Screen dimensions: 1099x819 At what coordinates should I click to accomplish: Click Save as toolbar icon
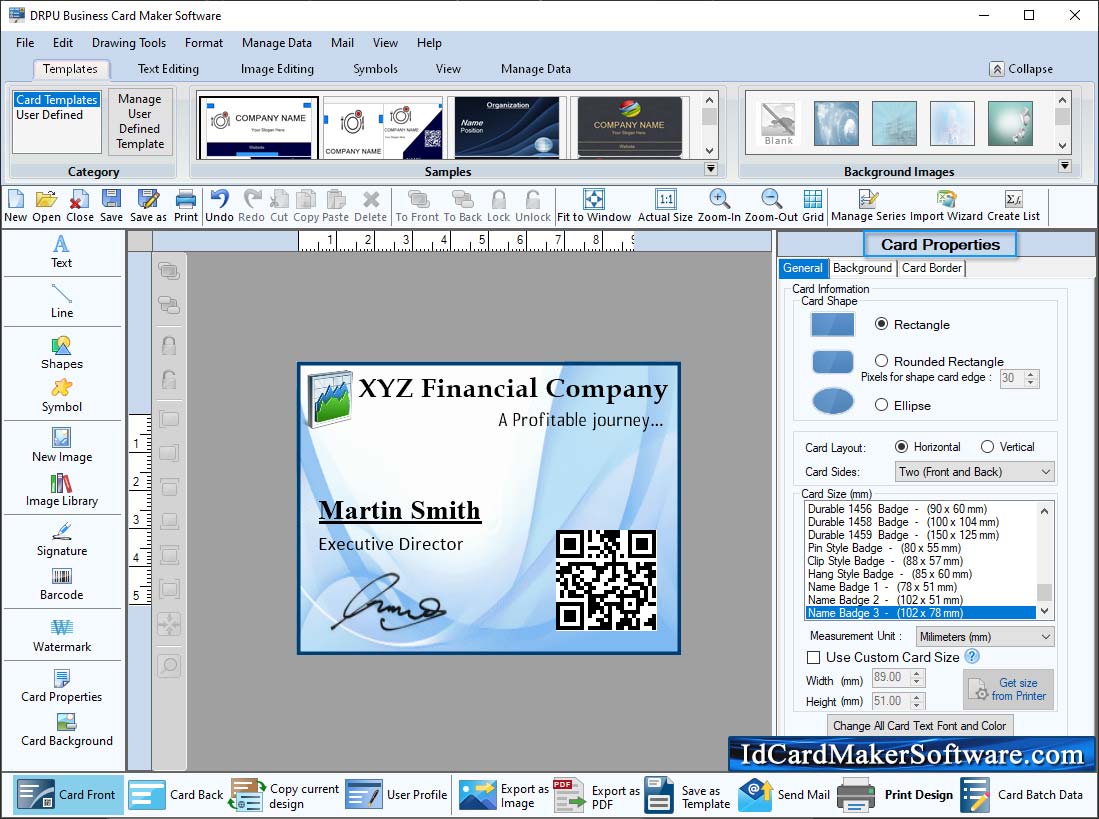[x=148, y=206]
